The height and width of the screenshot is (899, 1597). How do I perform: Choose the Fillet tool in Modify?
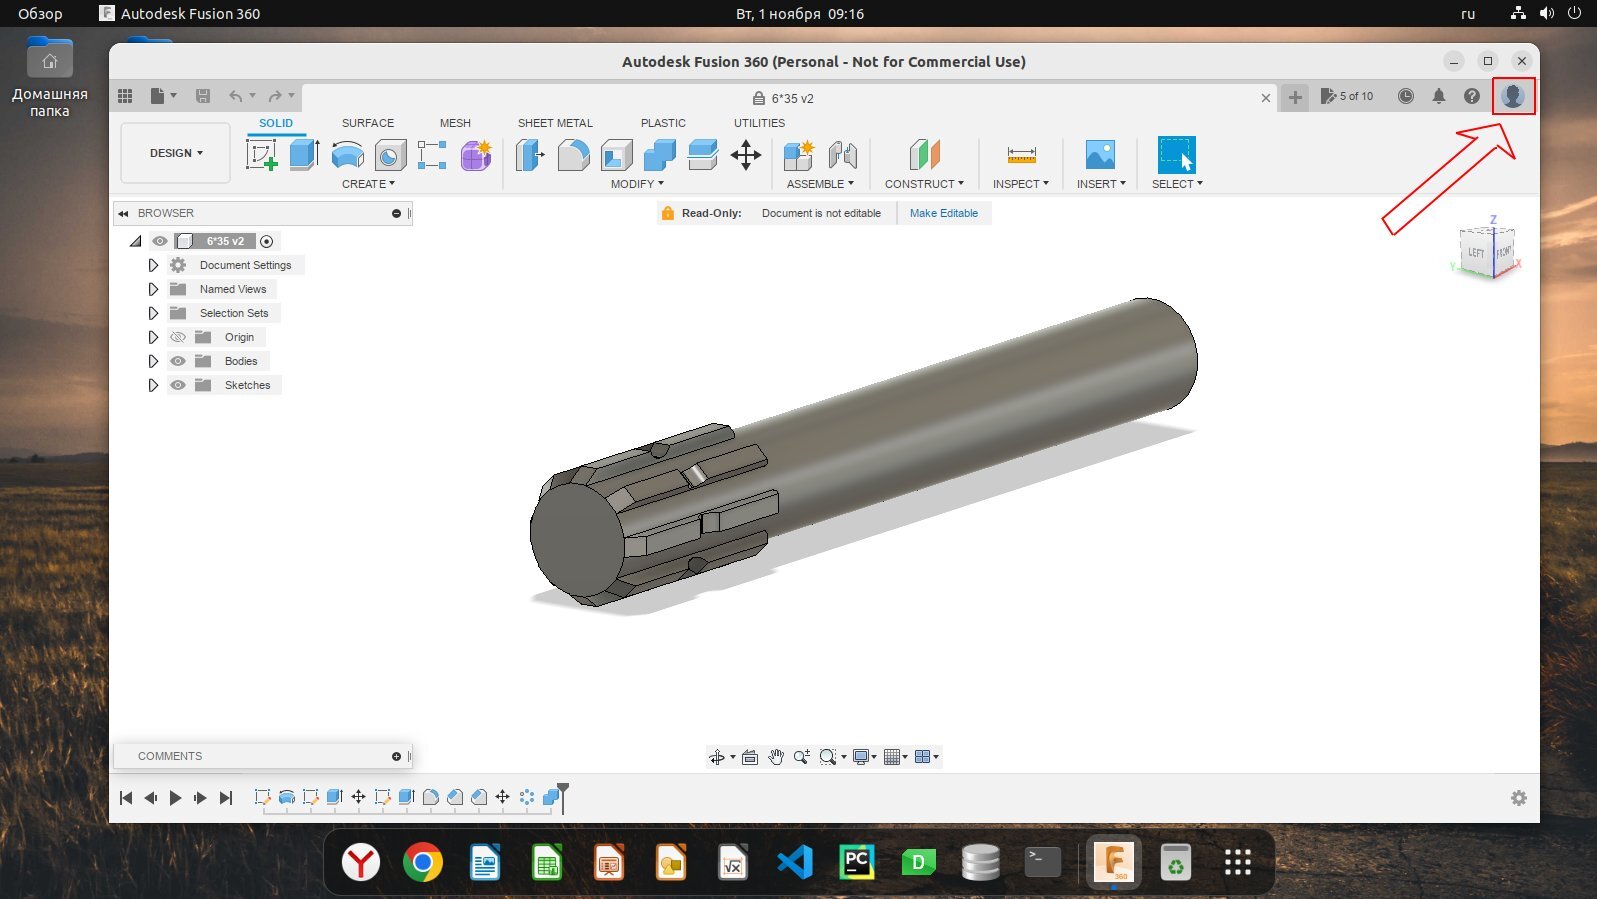(573, 155)
